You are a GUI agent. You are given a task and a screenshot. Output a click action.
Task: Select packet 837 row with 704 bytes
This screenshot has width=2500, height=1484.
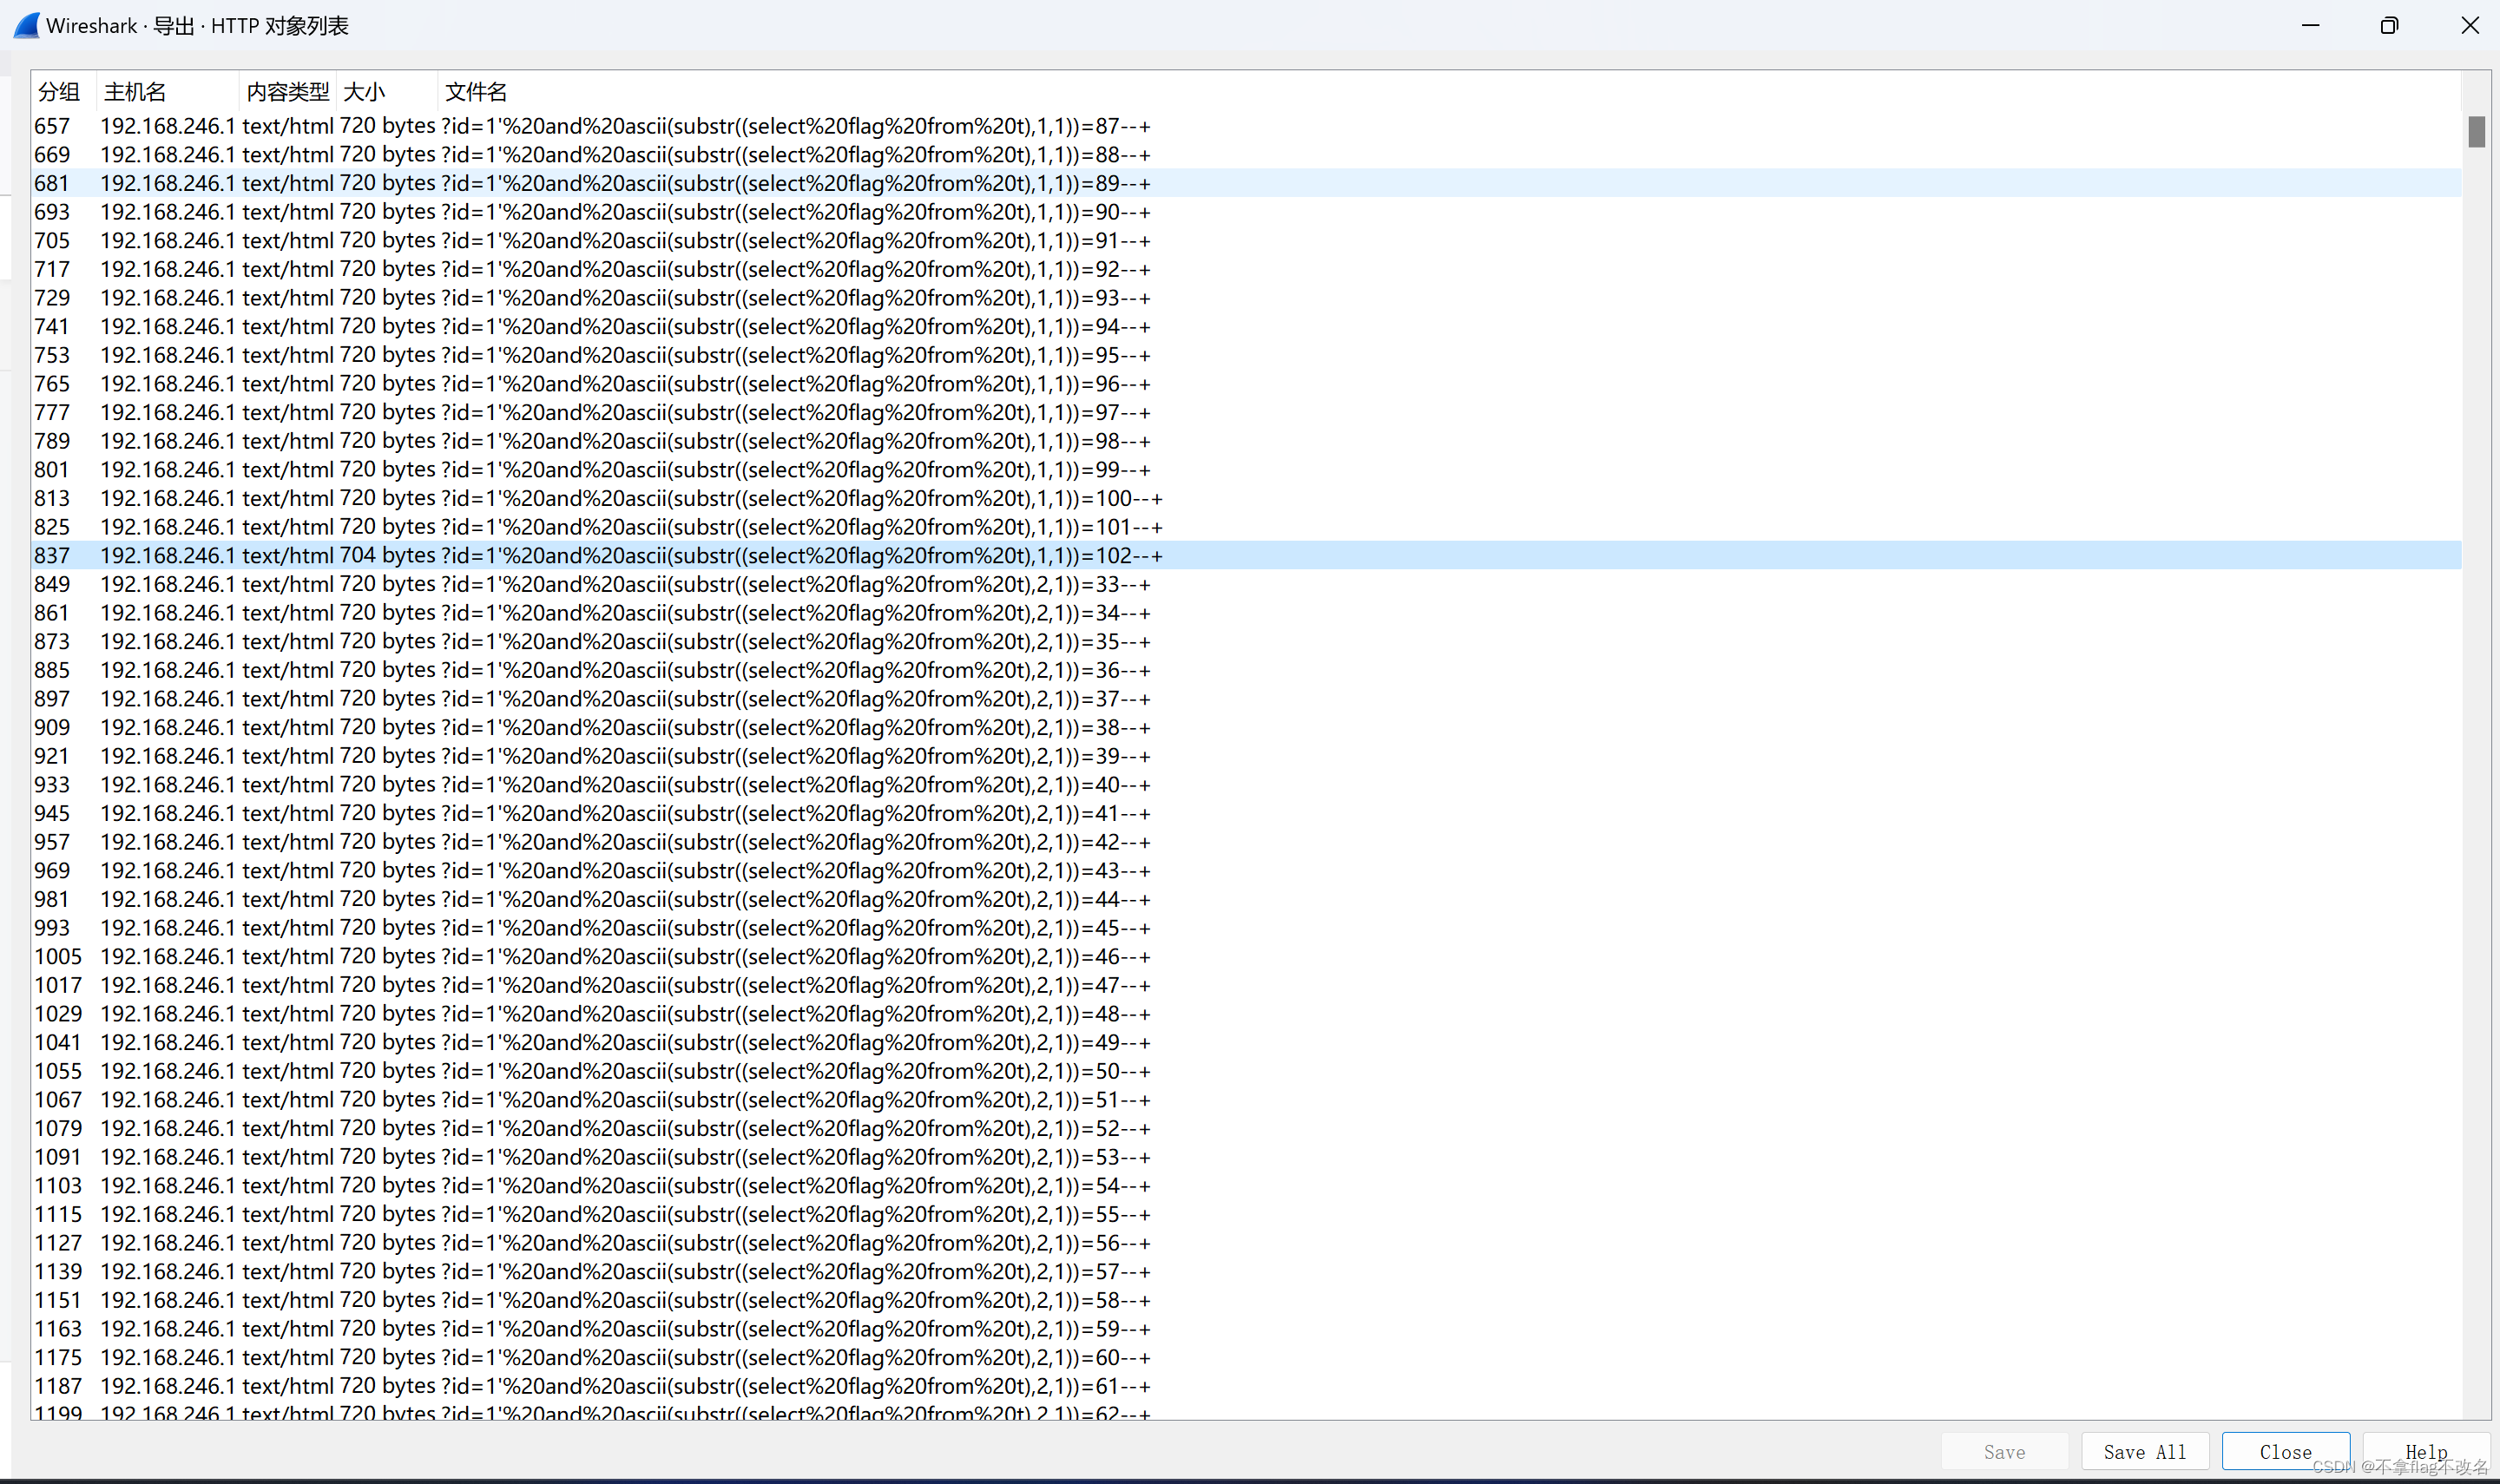click(x=1246, y=555)
